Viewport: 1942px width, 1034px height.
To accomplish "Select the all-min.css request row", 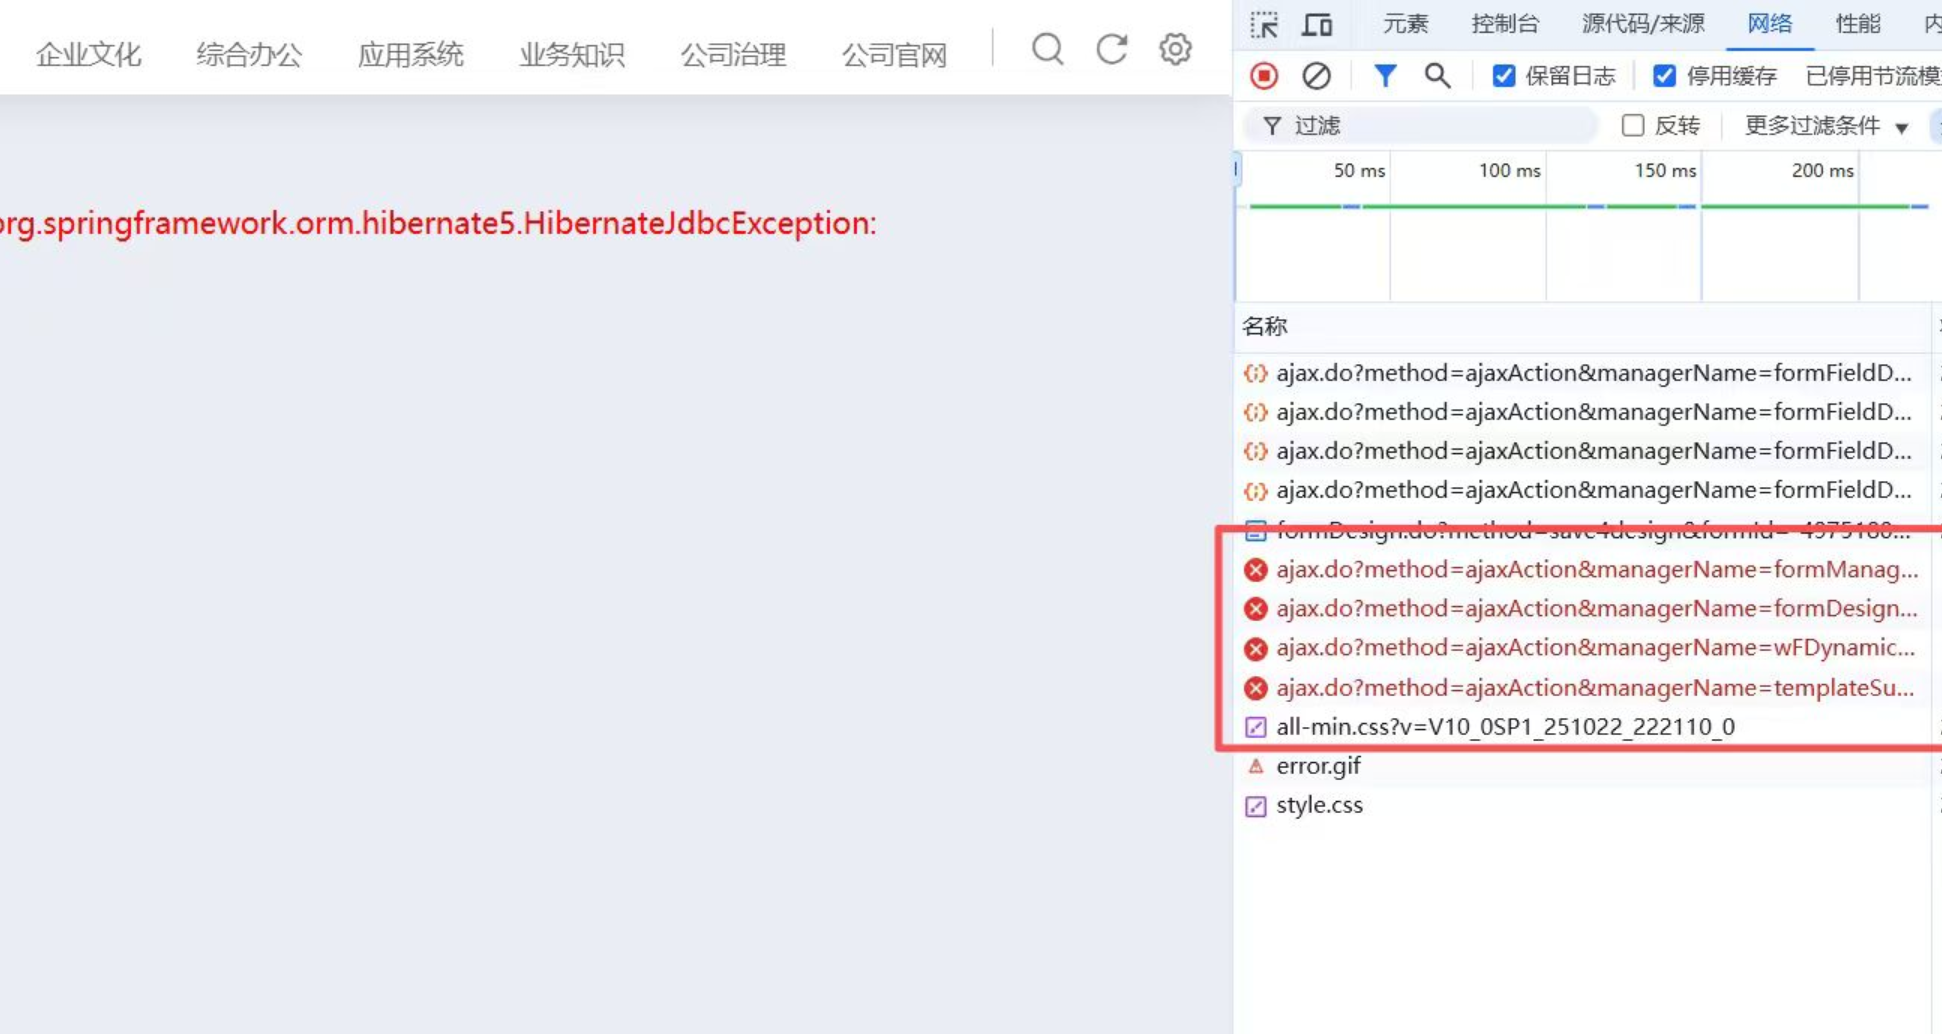I will (1584, 727).
